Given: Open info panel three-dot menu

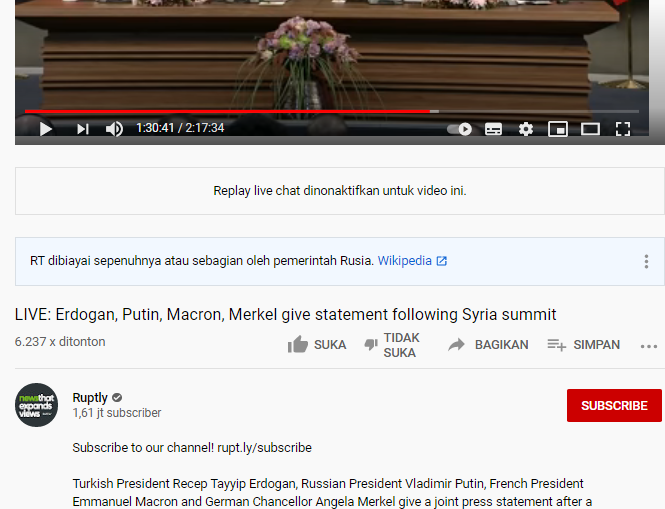Looking at the screenshot, I should (x=646, y=261).
